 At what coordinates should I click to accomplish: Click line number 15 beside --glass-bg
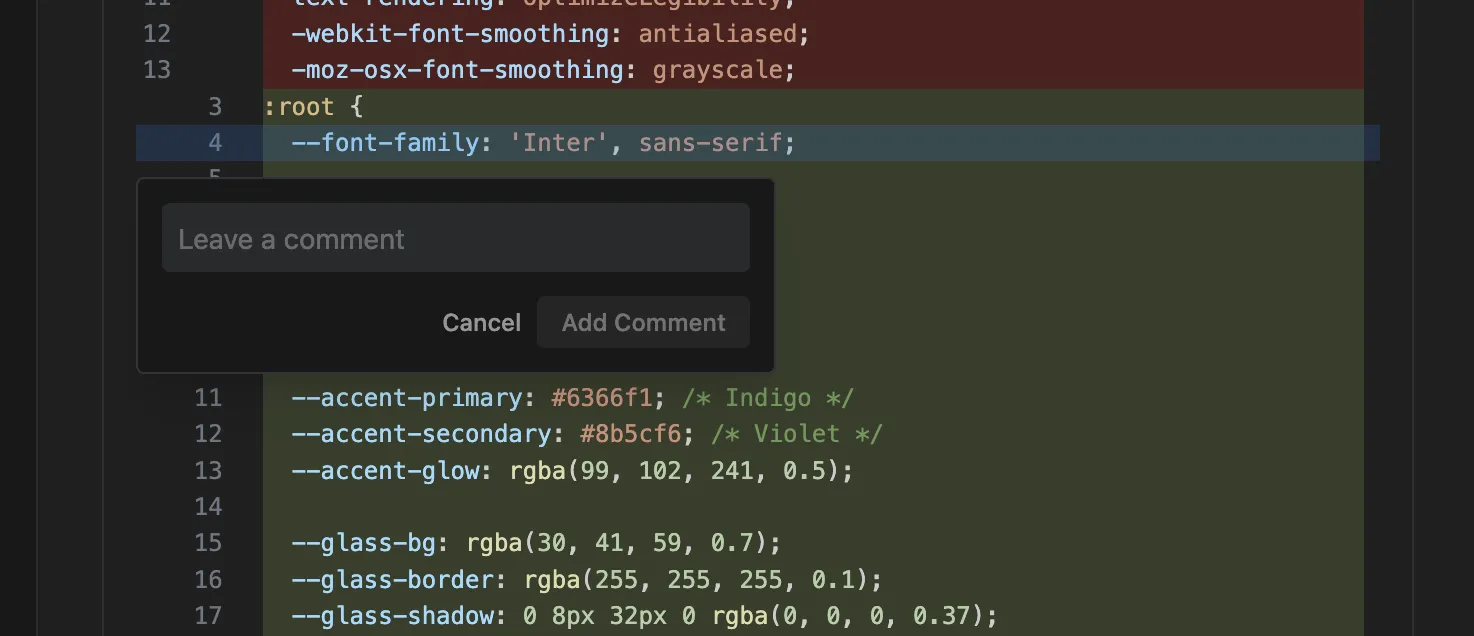click(208, 543)
